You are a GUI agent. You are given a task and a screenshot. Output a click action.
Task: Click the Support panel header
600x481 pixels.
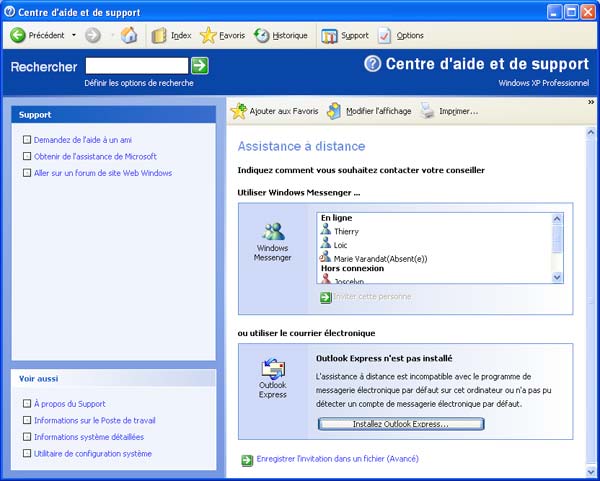point(114,115)
